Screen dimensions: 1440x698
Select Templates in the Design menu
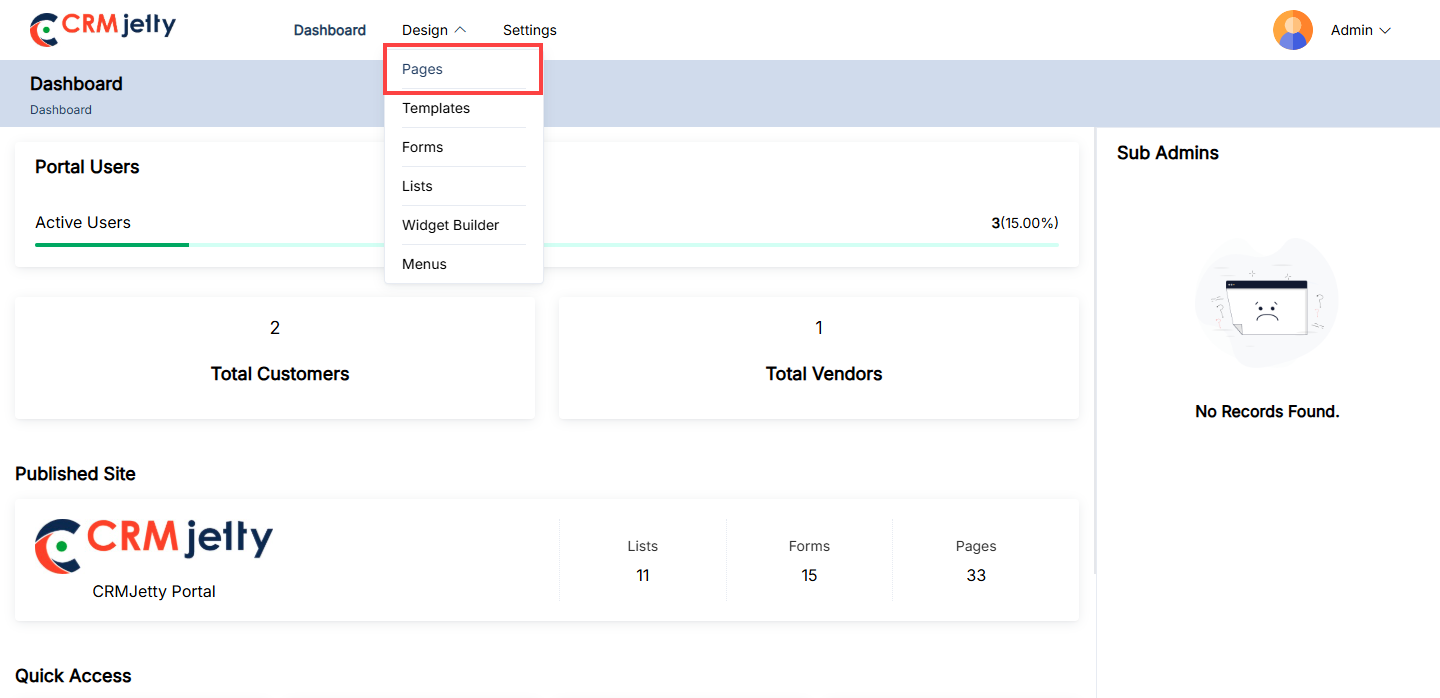(436, 108)
